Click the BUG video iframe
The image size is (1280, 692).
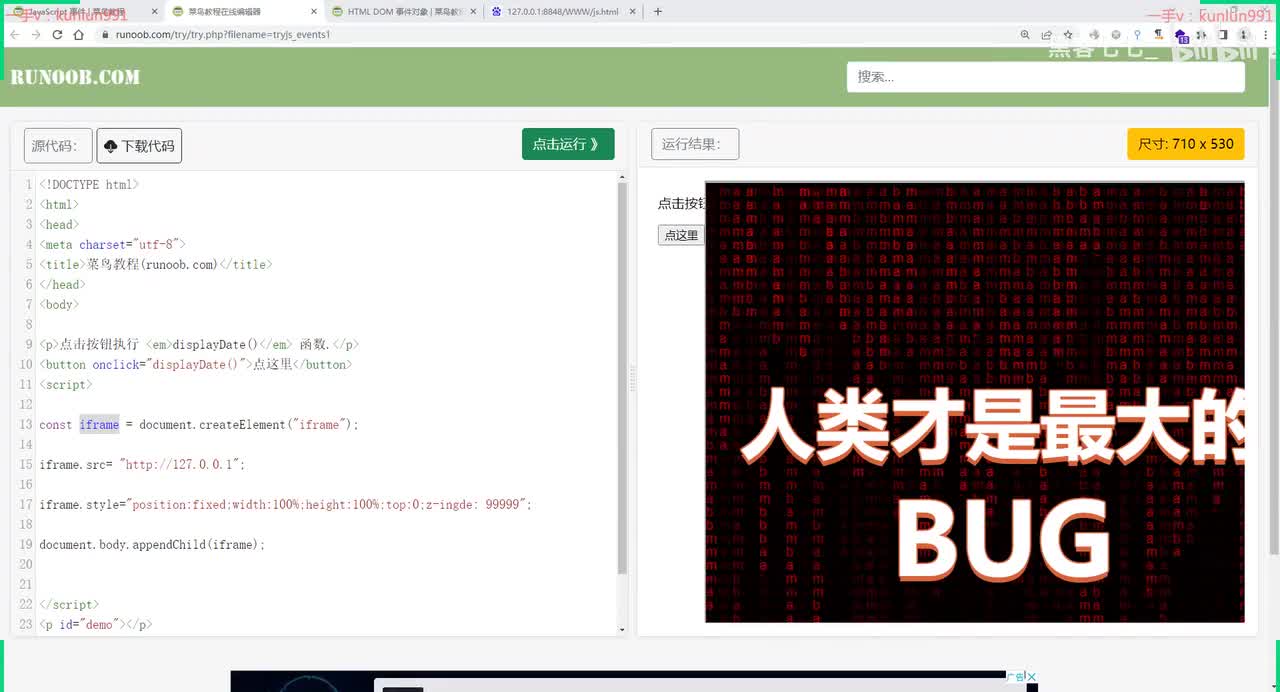pos(975,402)
